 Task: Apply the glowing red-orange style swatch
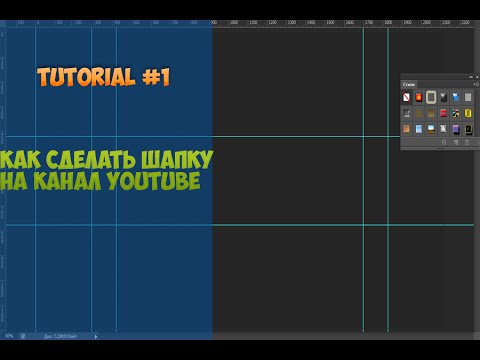click(419, 97)
